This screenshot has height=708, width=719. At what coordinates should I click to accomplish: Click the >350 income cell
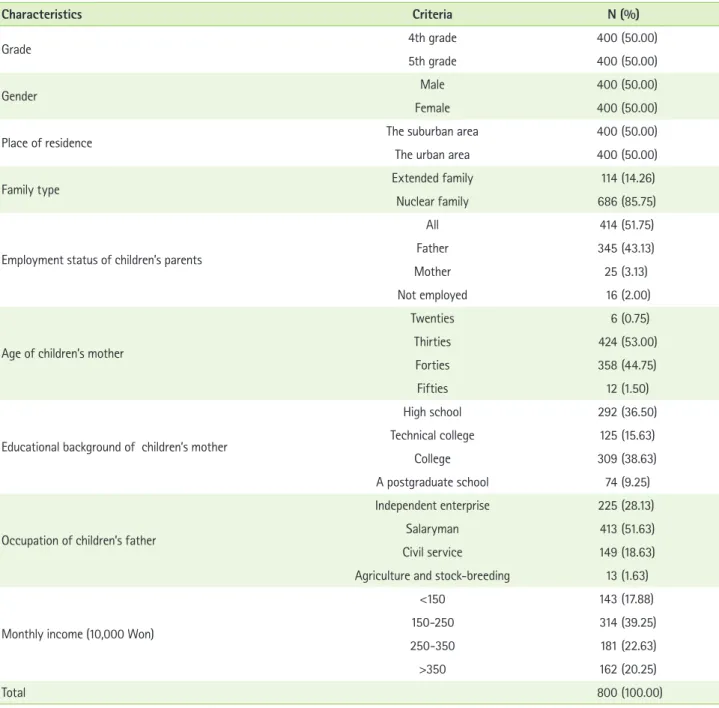tap(432, 669)
